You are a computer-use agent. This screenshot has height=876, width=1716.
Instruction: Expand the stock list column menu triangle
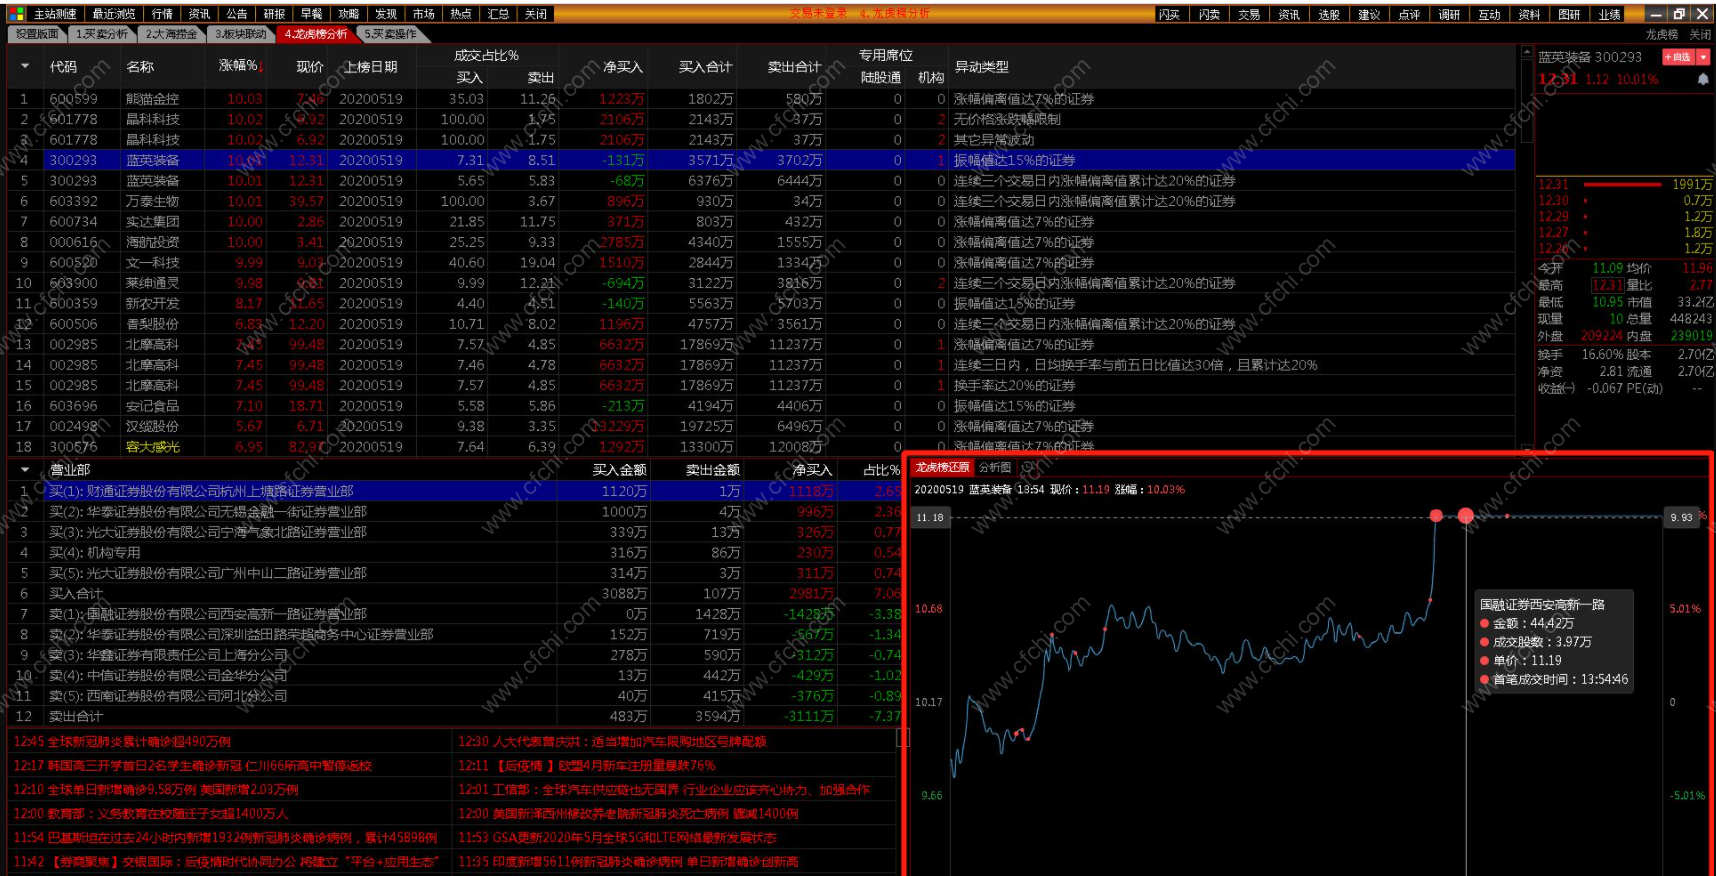(x=25, y=67)
